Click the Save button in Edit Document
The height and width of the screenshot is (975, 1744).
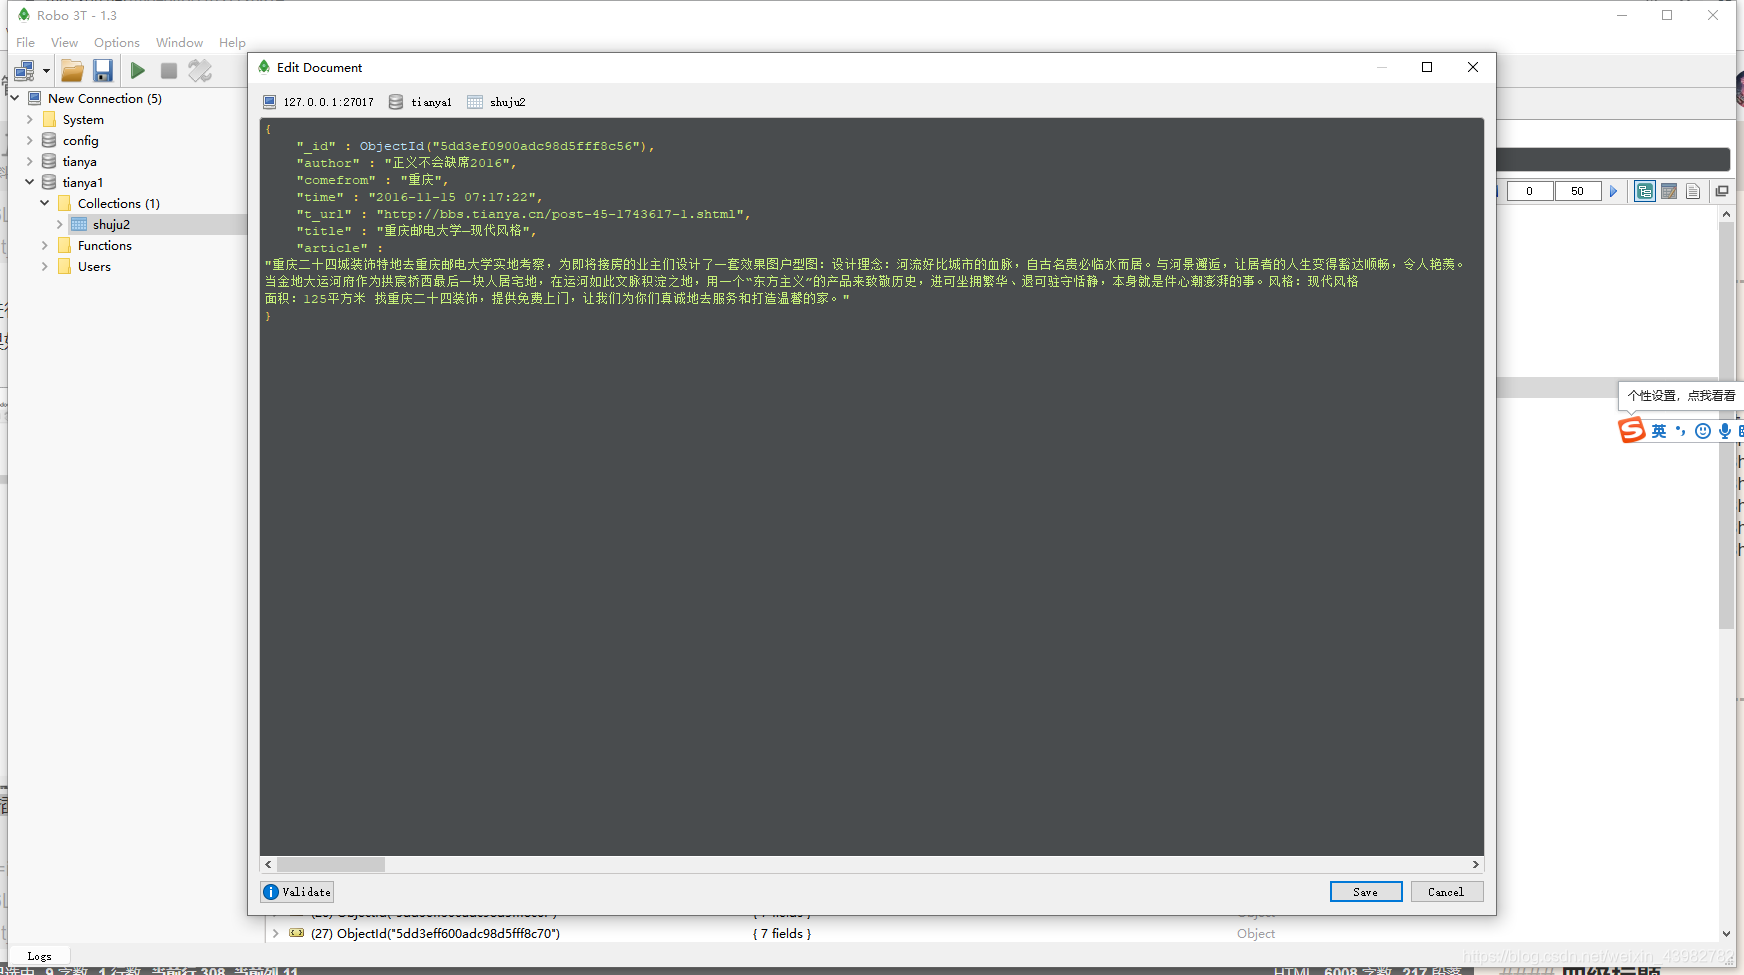pos(1366,892)
